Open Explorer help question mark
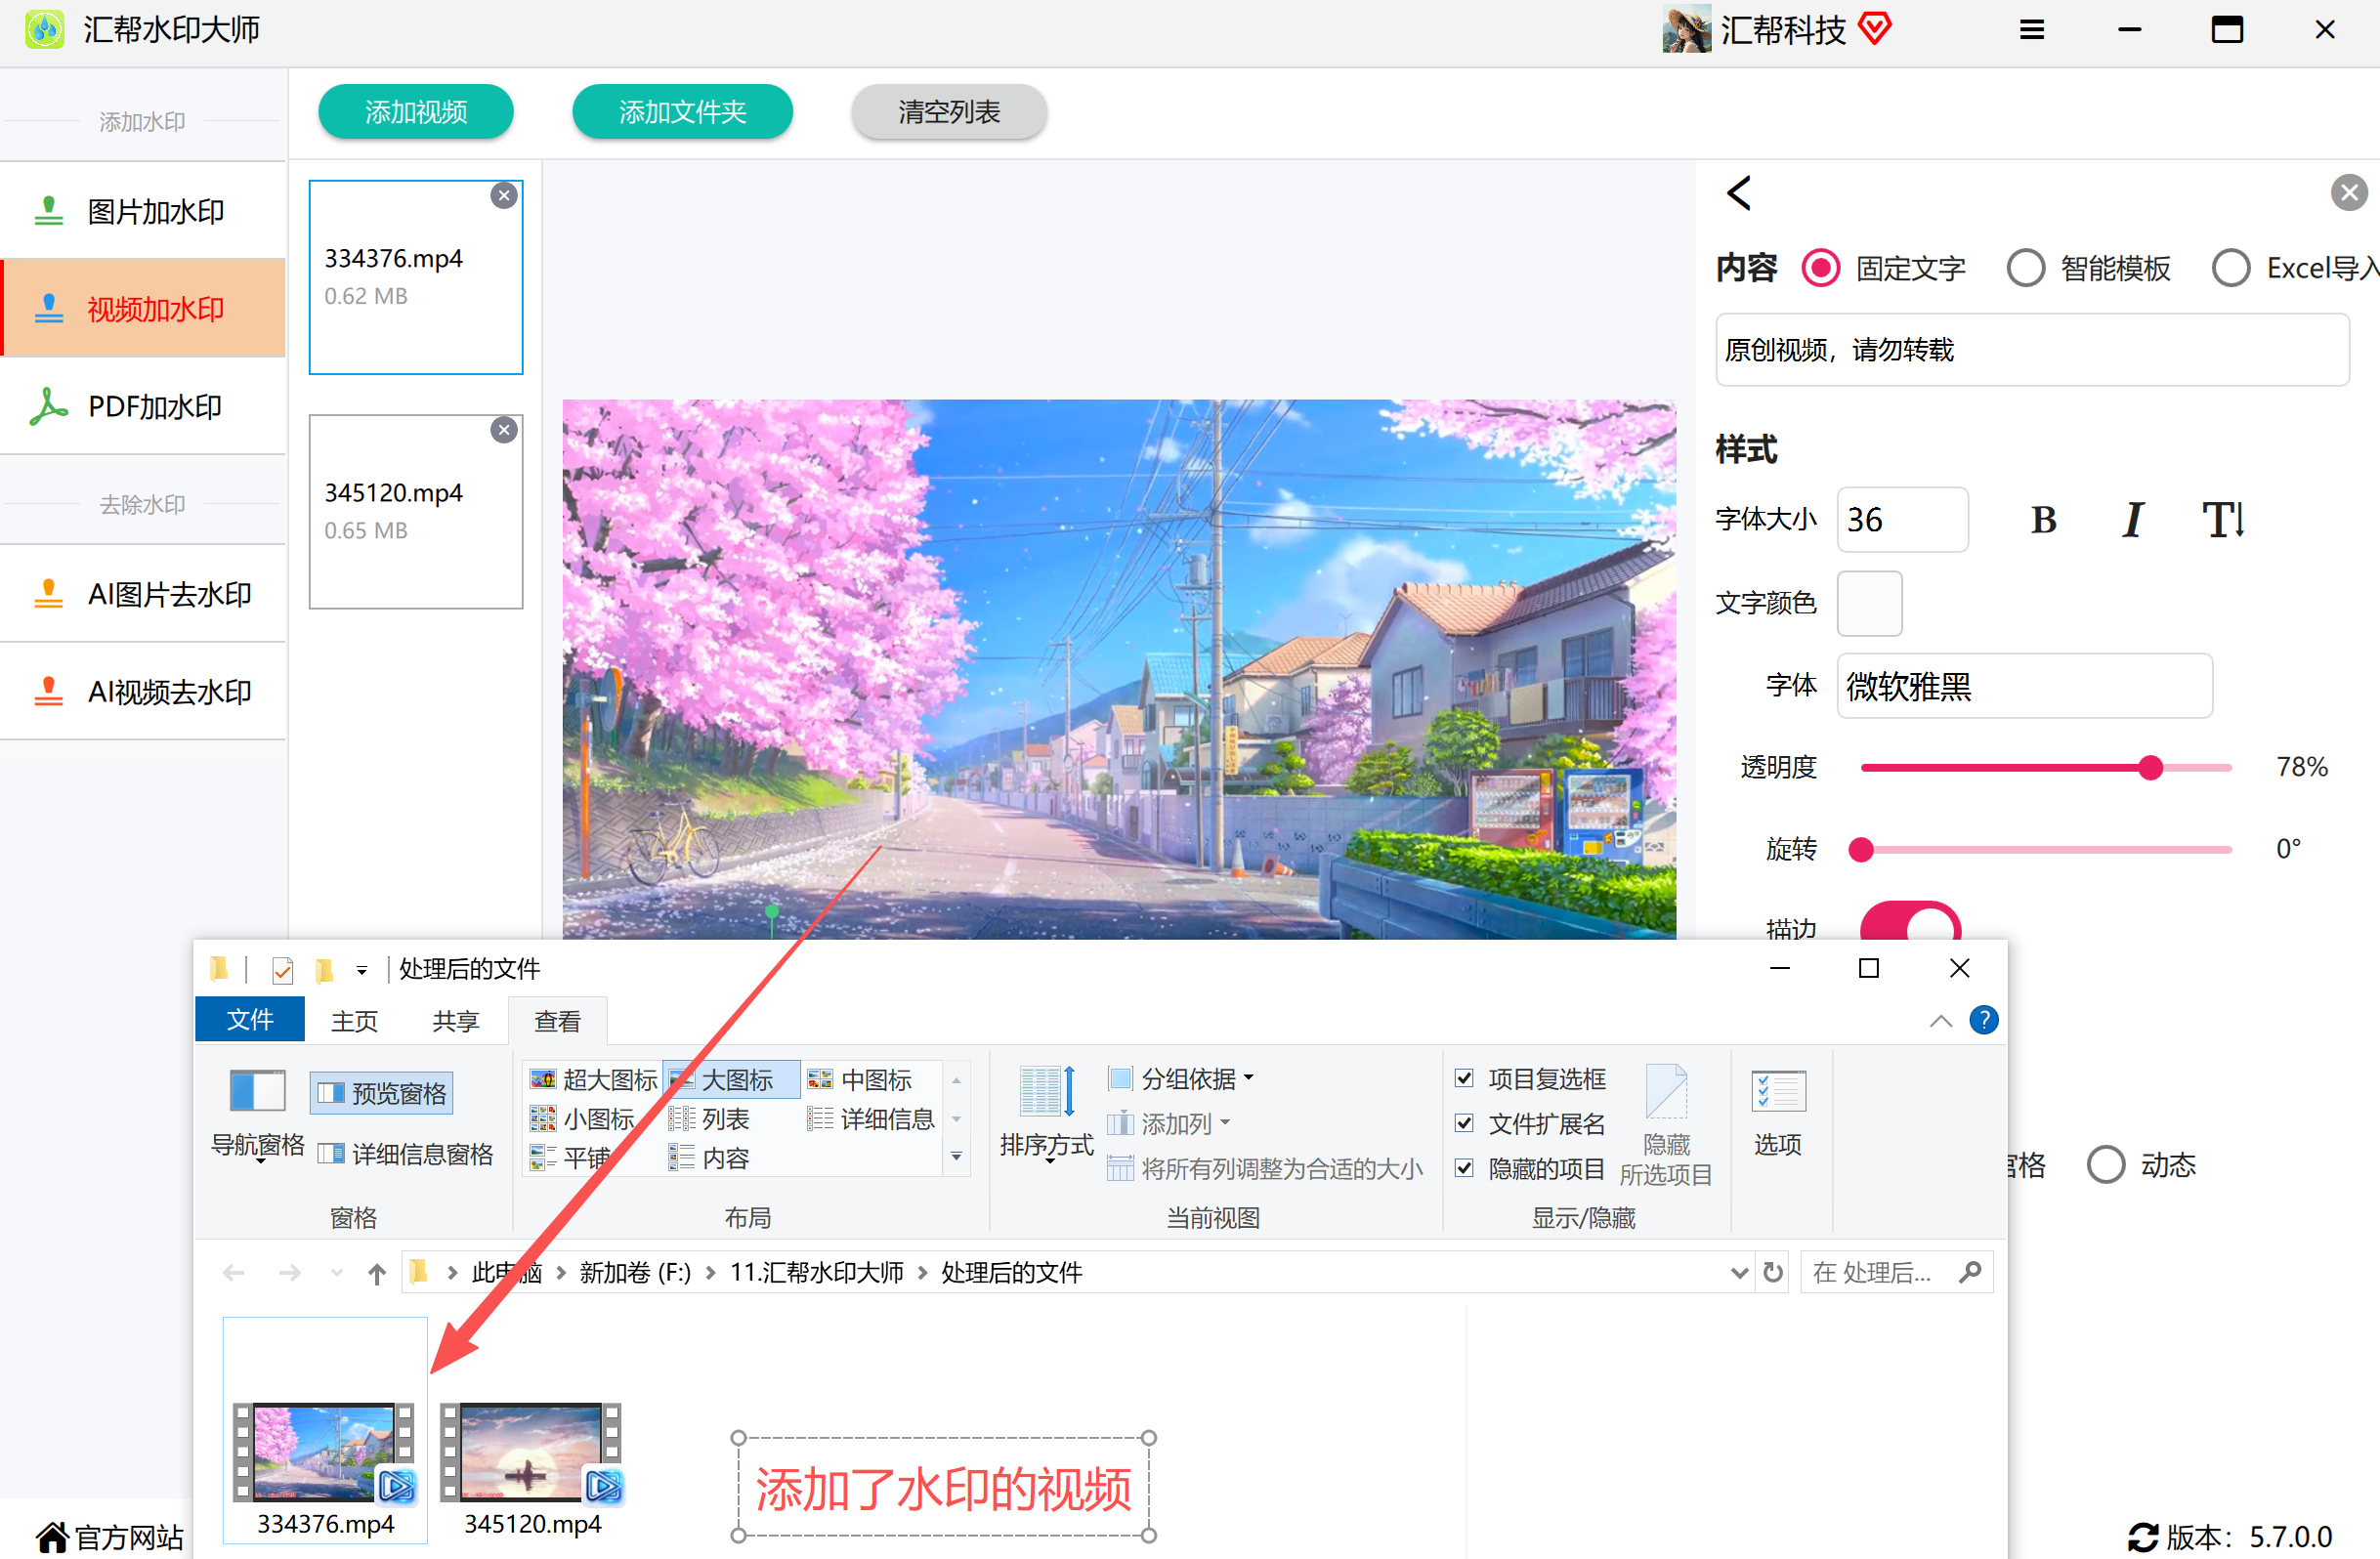Image resolution: width=2380 pixels, height=1559 pixels. (1983, 1020)
